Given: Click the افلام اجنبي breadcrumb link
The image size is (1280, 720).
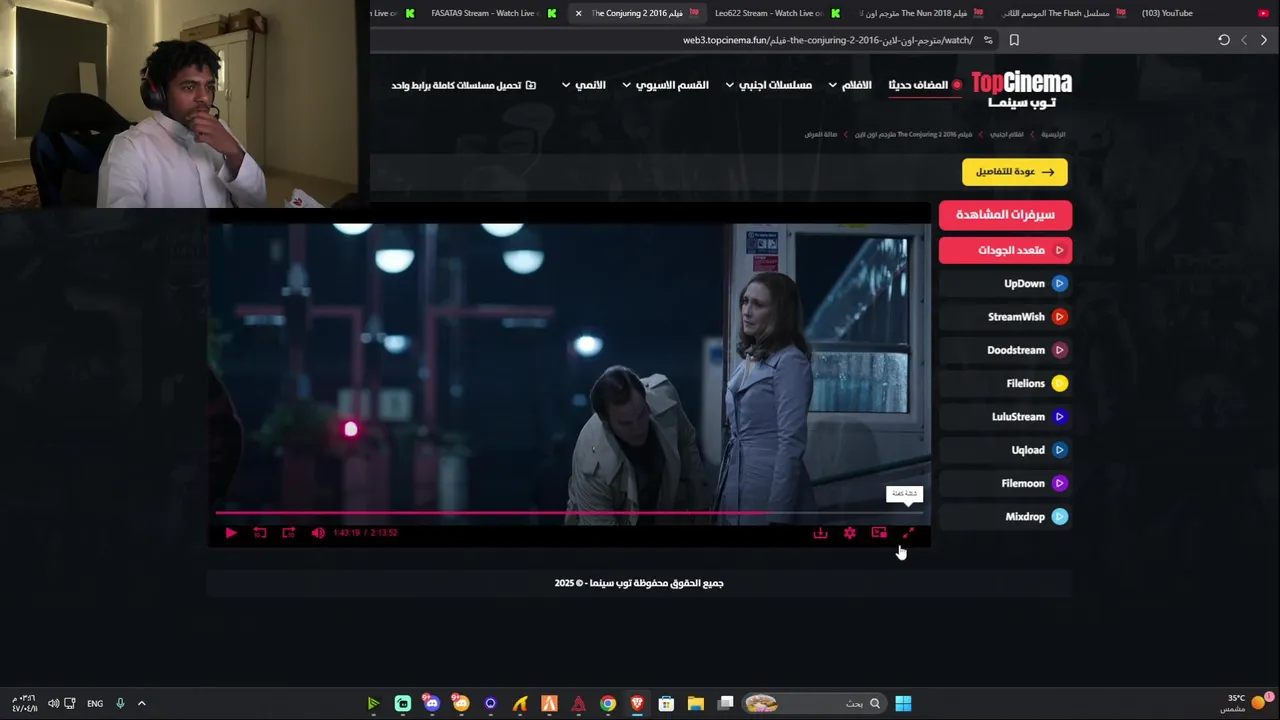Looking at the screenshot, I should (1006, 134).
